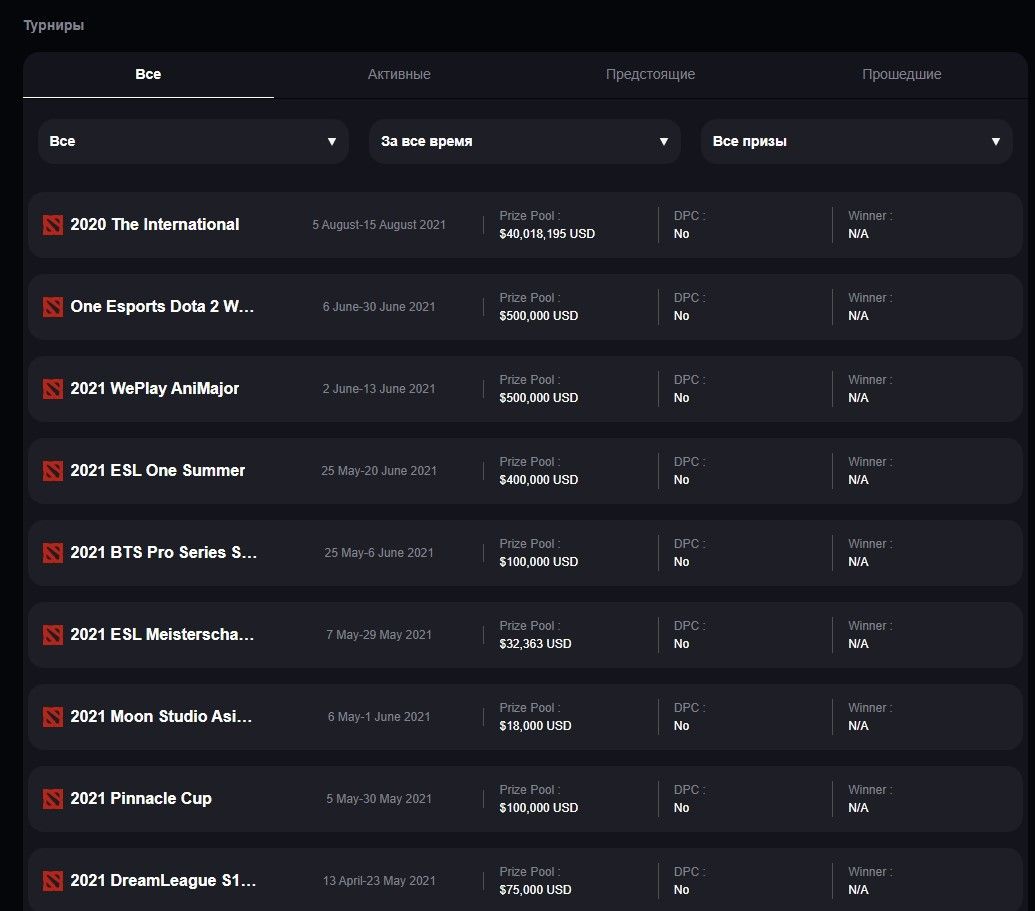Open the 2021 WePlay AniMajor tournament title
1035x911 pixels.
tap(155, 389)
